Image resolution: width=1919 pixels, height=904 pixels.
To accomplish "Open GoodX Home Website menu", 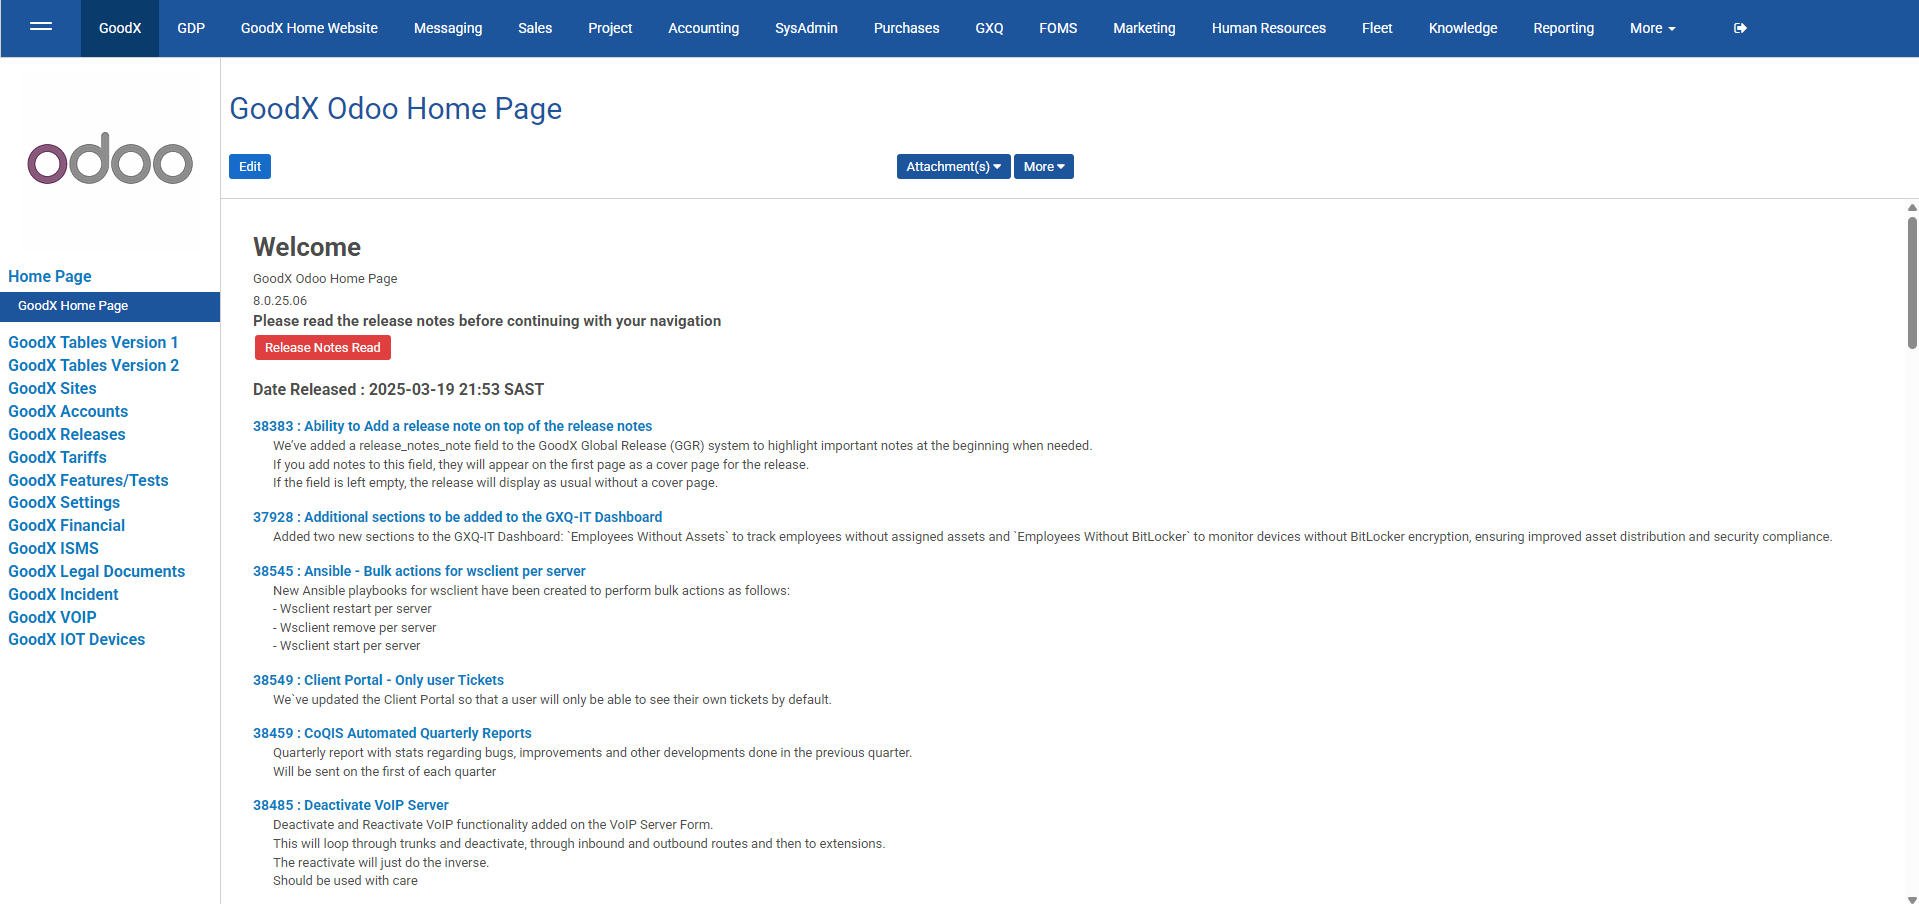I will [x=309, y=28].
